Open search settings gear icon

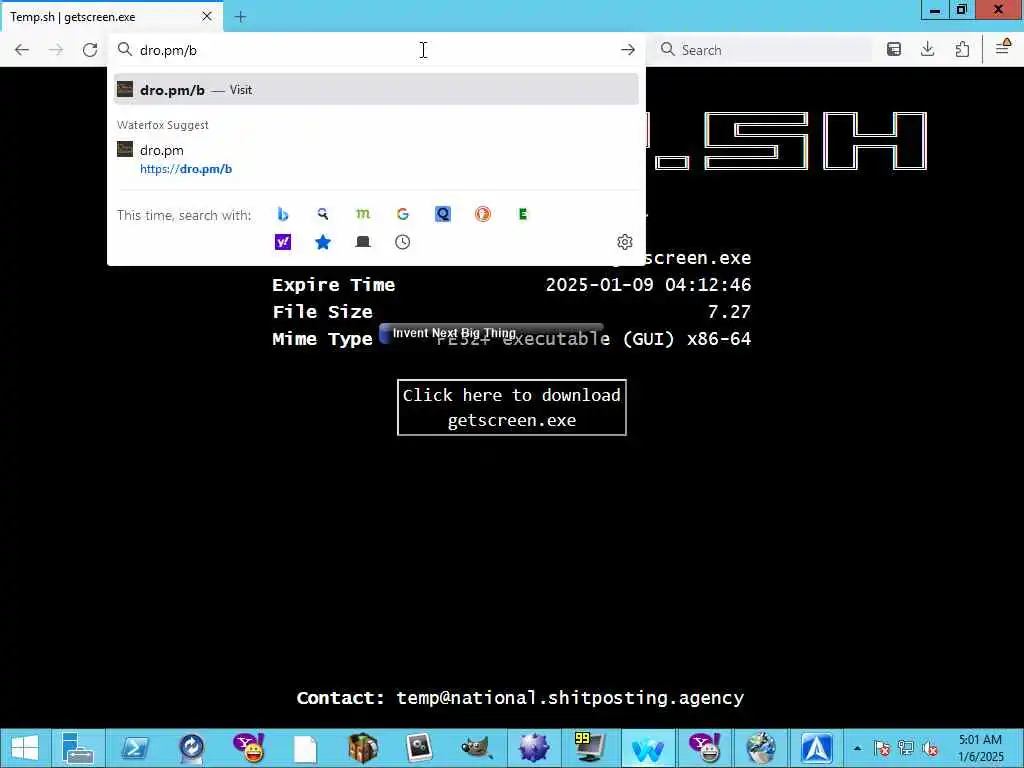click(x=625, y=242)
